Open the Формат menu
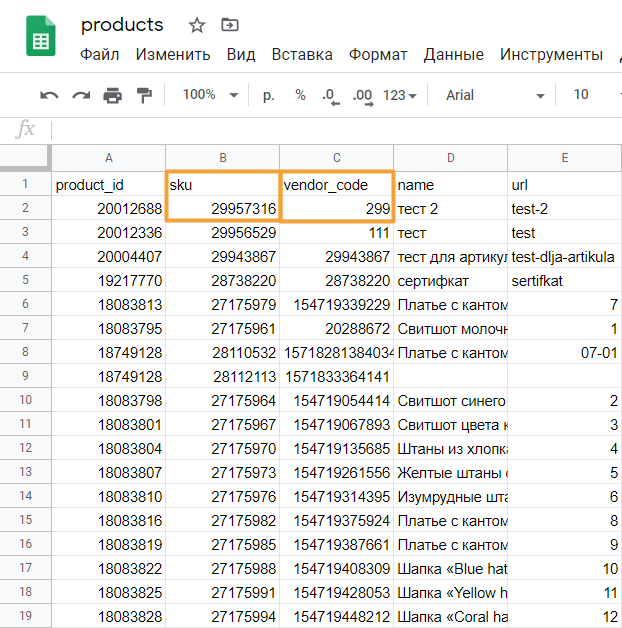The height and width of the screenshot is (628, 622). (x=378, y=54)
